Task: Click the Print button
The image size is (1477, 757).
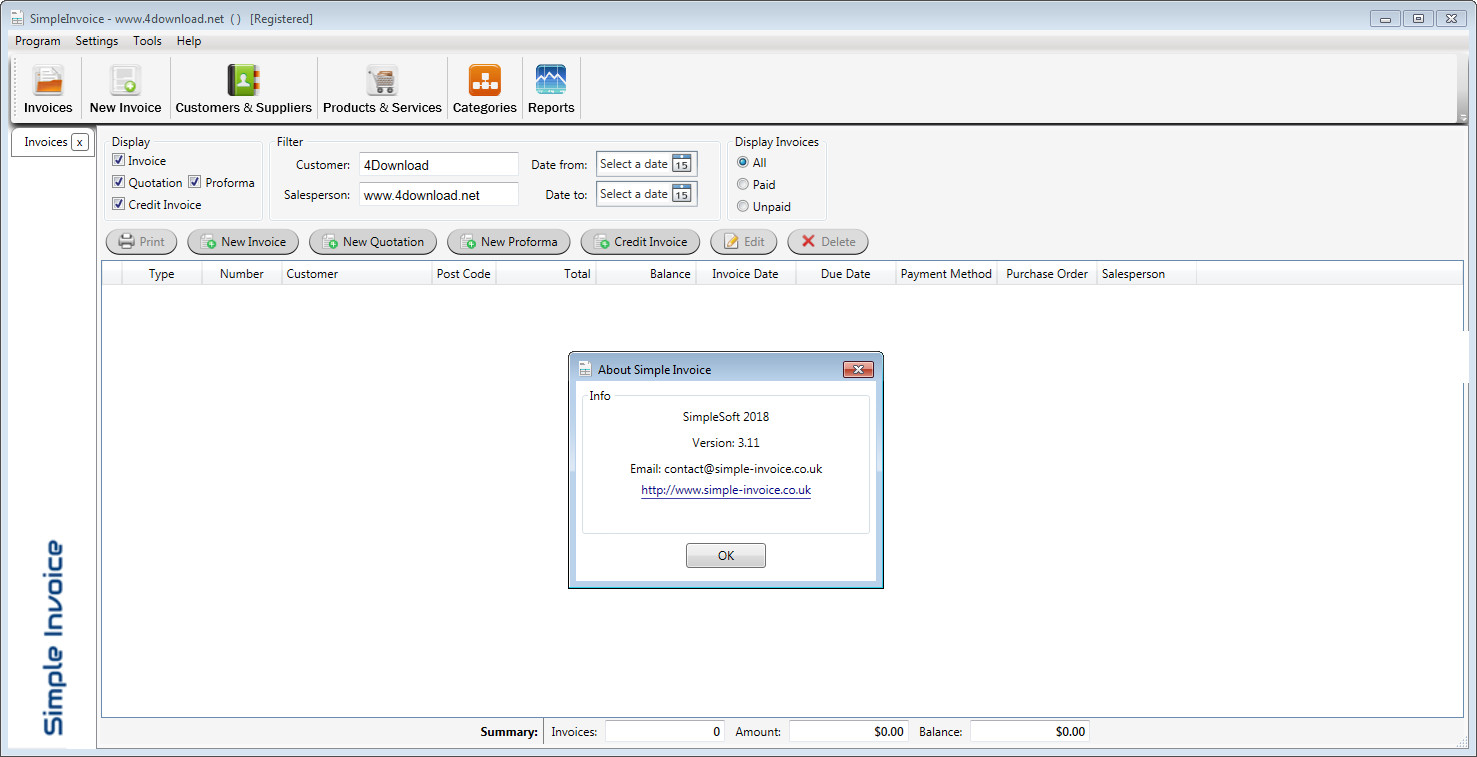Action: coord(141,242)
